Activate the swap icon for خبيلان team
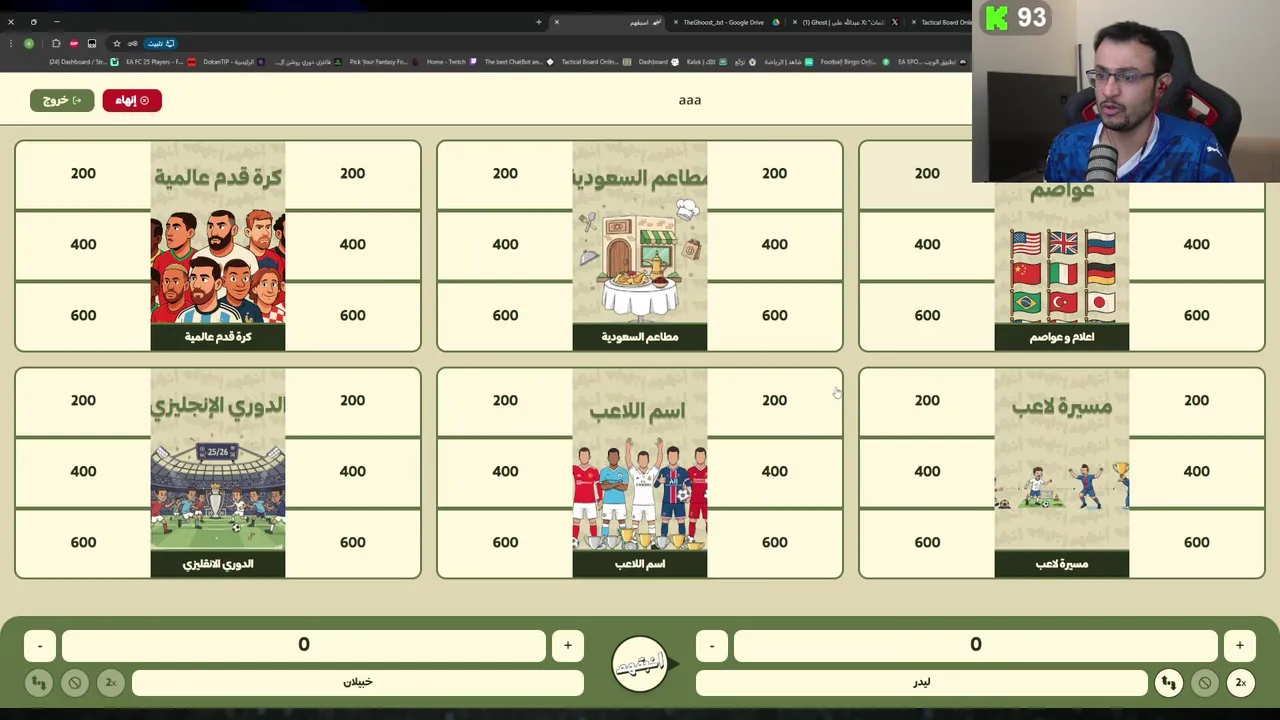This screenshot has width=1280, height=720. pos(39,683)
